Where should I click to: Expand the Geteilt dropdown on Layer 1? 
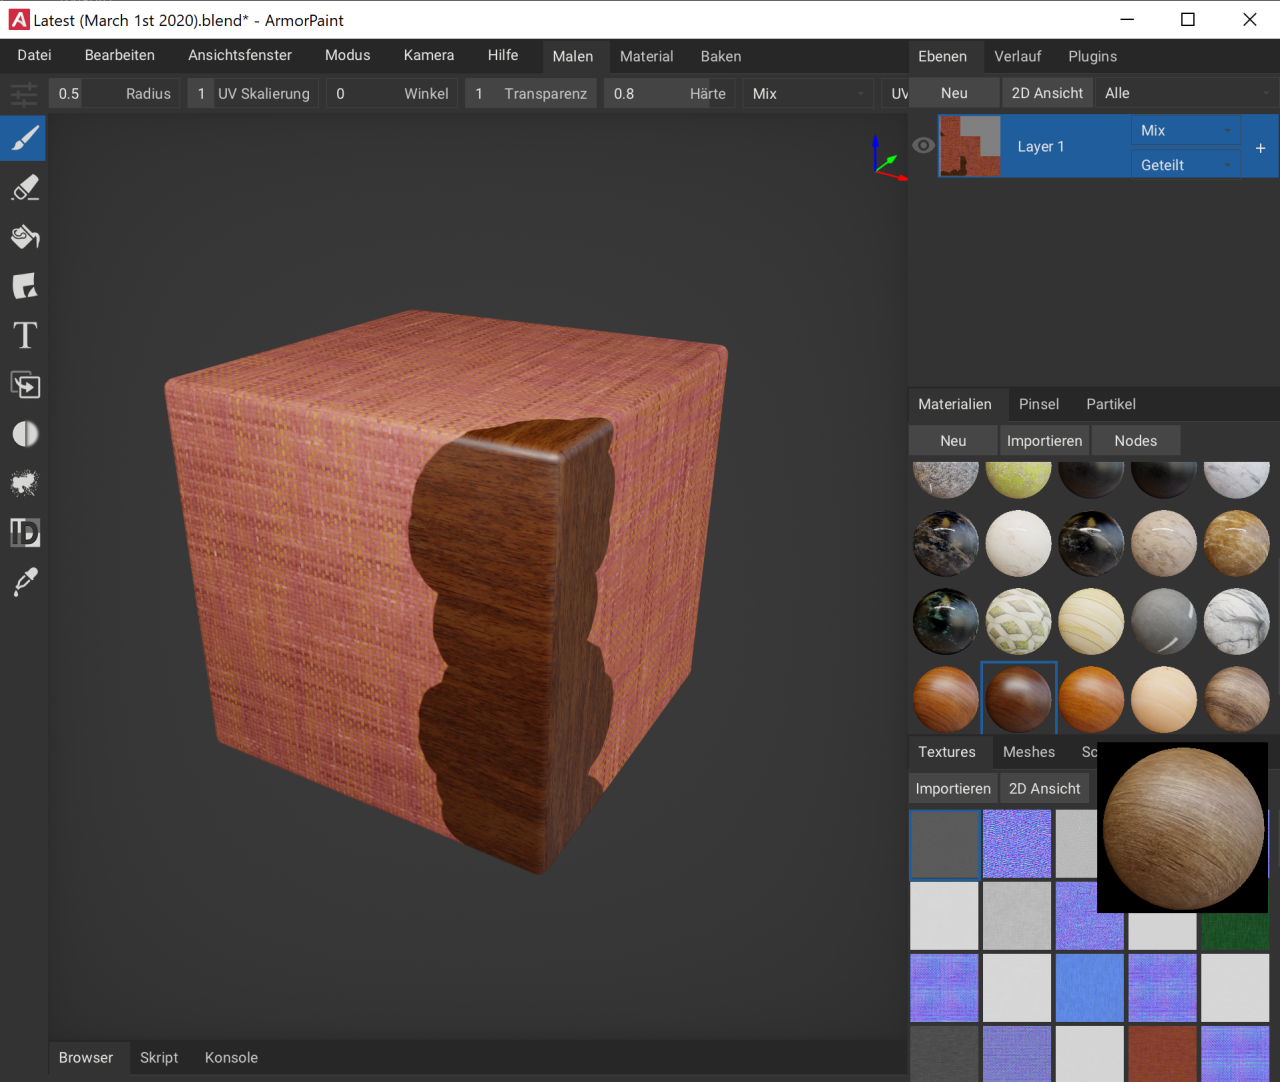point(1185,165)
